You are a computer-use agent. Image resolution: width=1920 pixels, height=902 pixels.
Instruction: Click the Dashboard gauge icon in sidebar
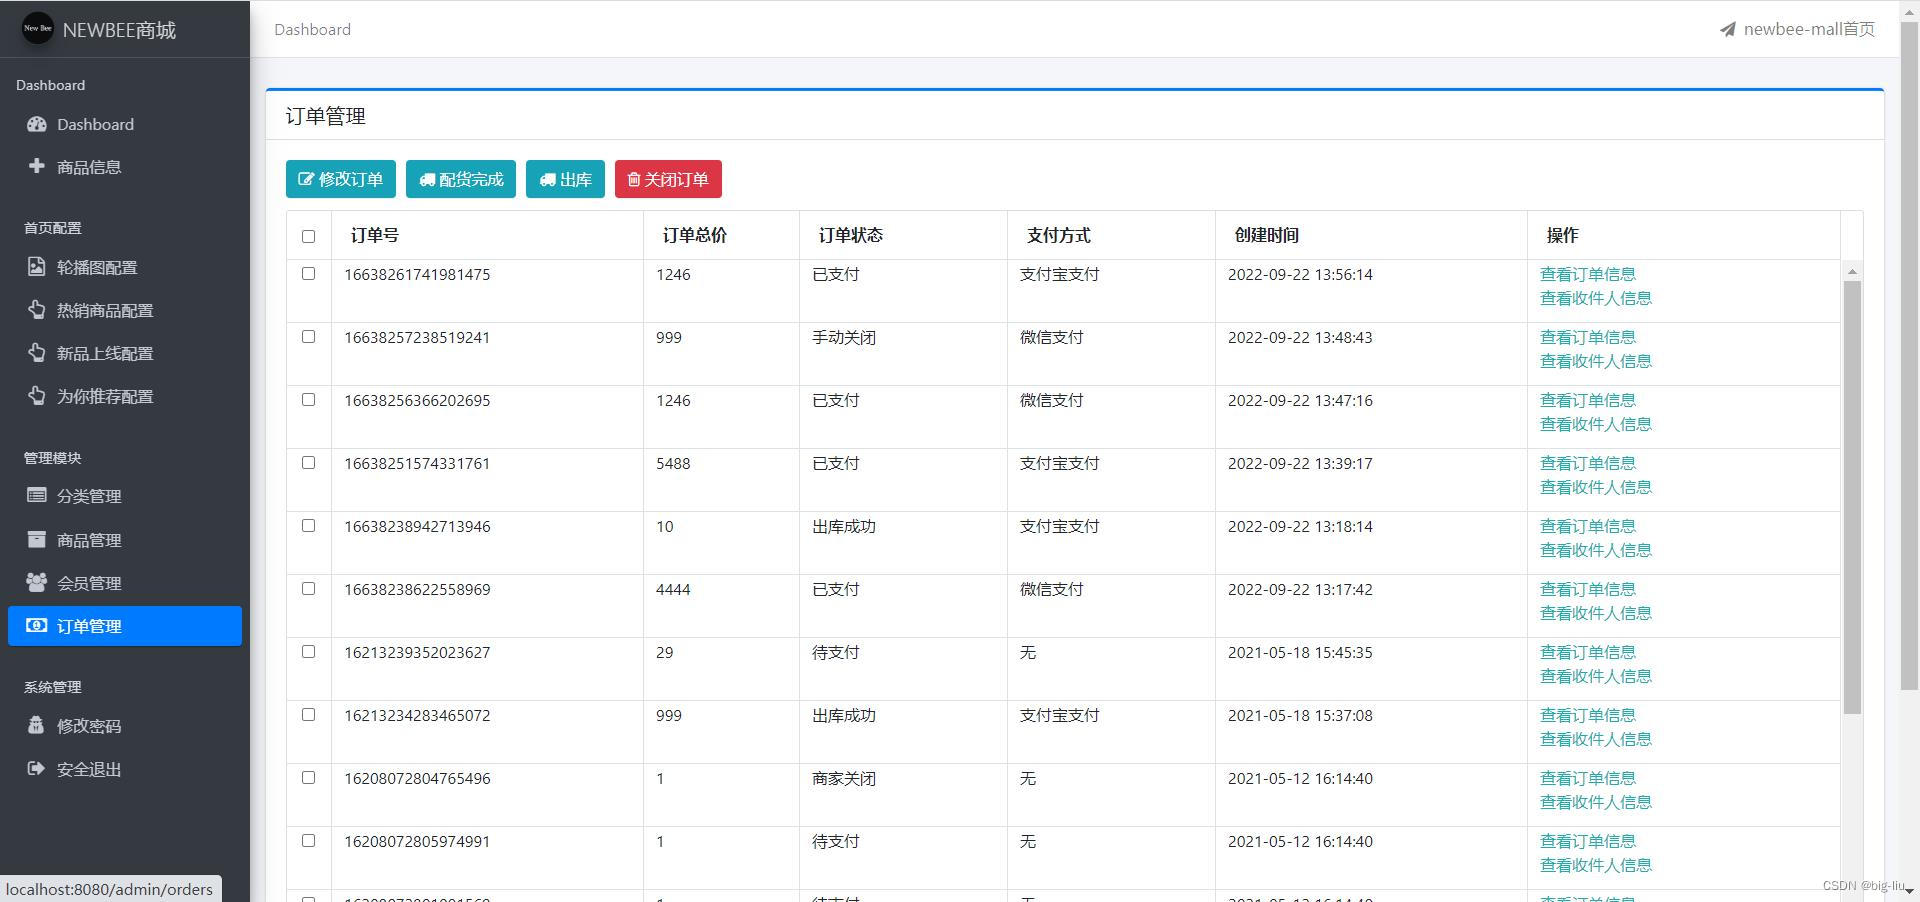[x=37, y=124]
